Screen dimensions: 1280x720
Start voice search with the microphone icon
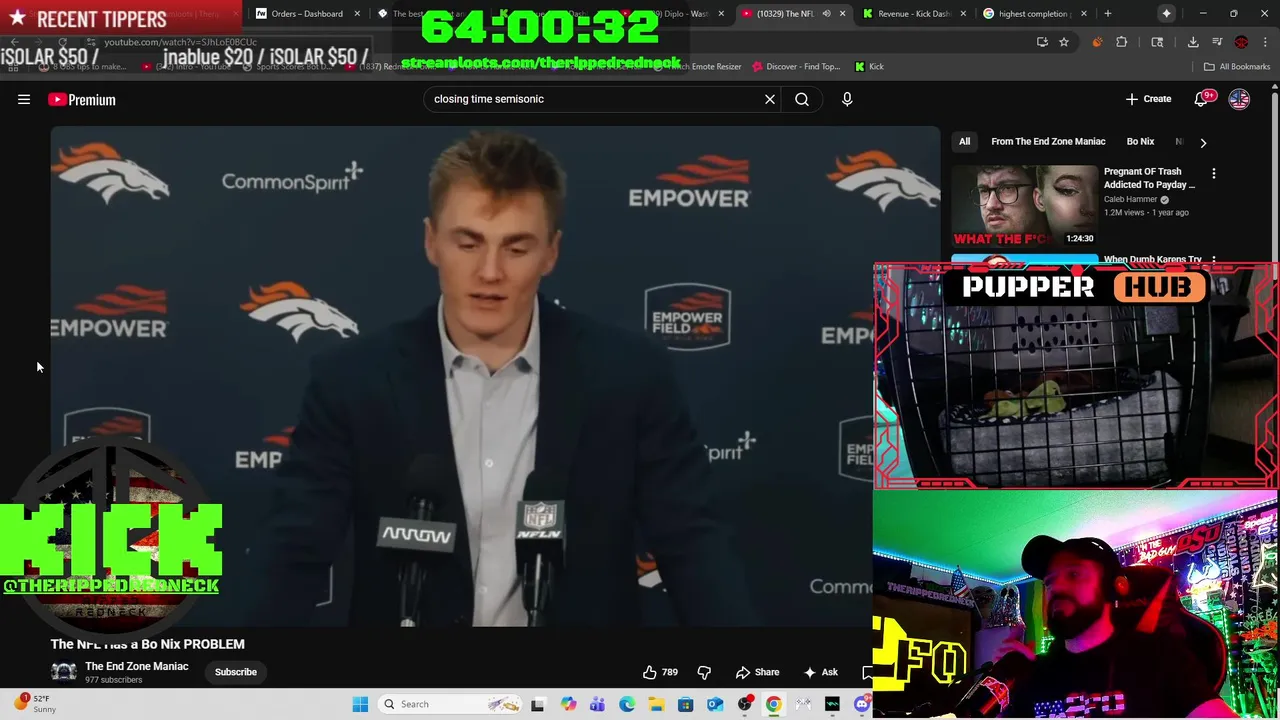pyautogui.click(x=847, y=99)
